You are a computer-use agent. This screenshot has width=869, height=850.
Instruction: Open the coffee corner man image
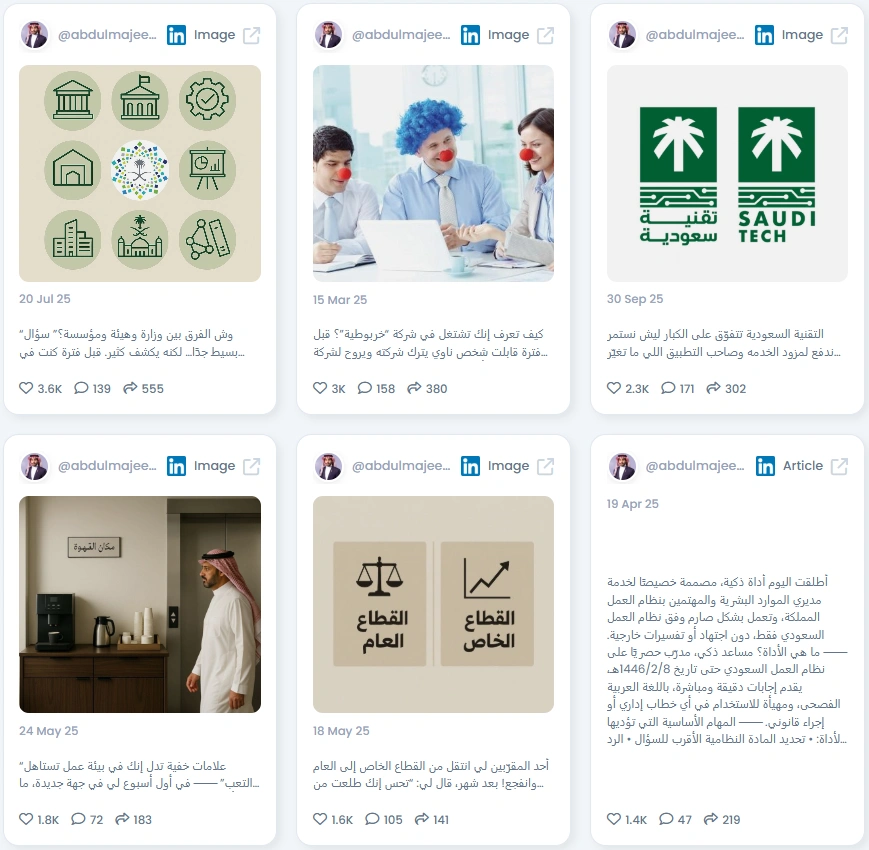(140, 605)
